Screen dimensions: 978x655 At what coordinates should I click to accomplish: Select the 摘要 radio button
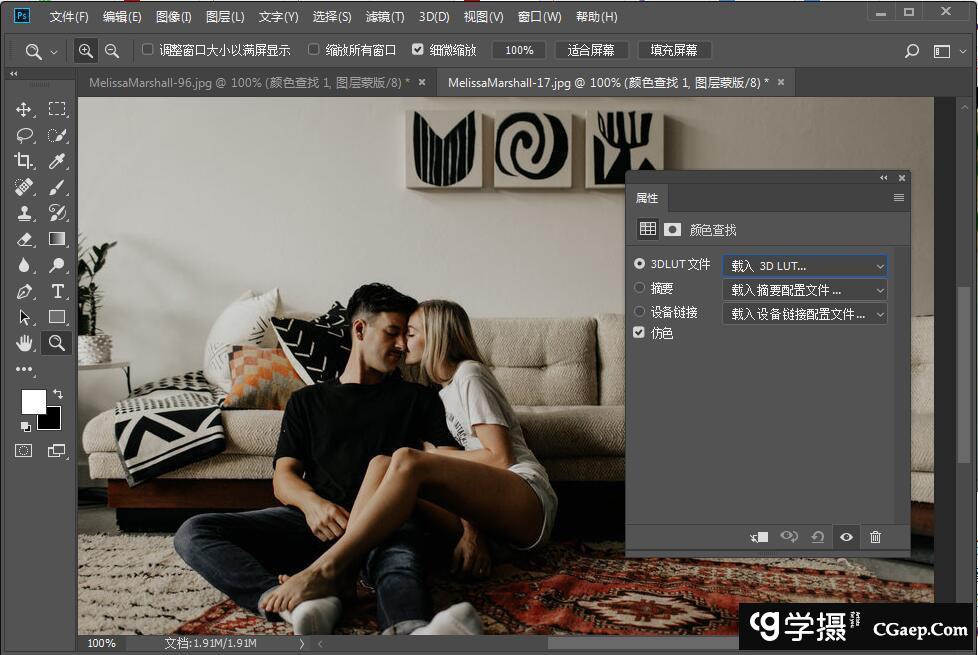[x=640, y=288]
